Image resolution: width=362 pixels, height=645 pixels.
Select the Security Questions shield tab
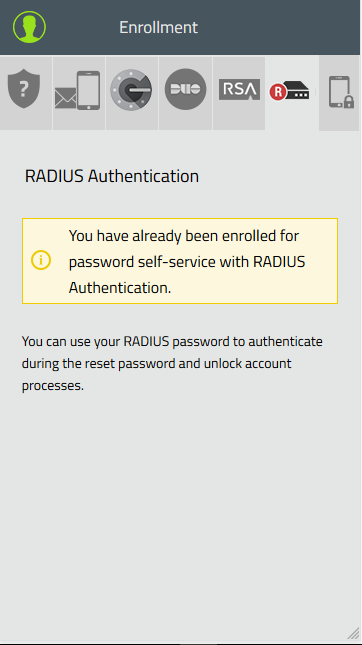coord(26,93)
